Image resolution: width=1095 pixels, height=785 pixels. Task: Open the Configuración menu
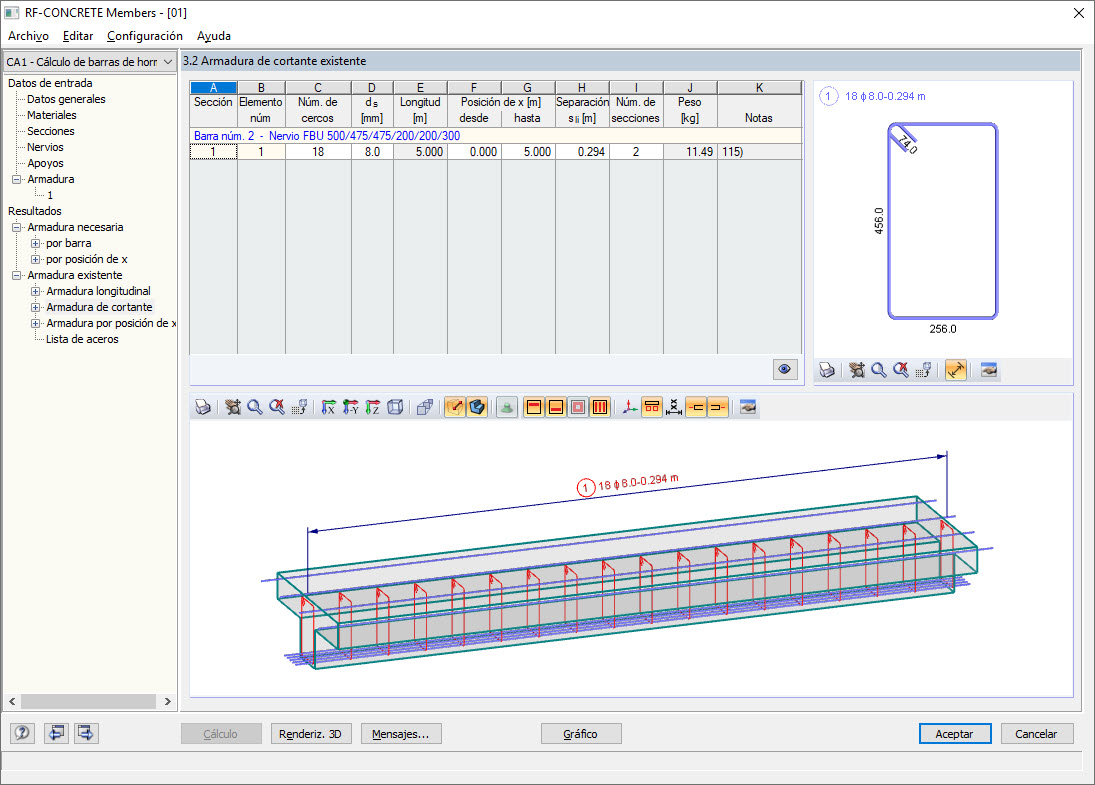tap(145, 36)
